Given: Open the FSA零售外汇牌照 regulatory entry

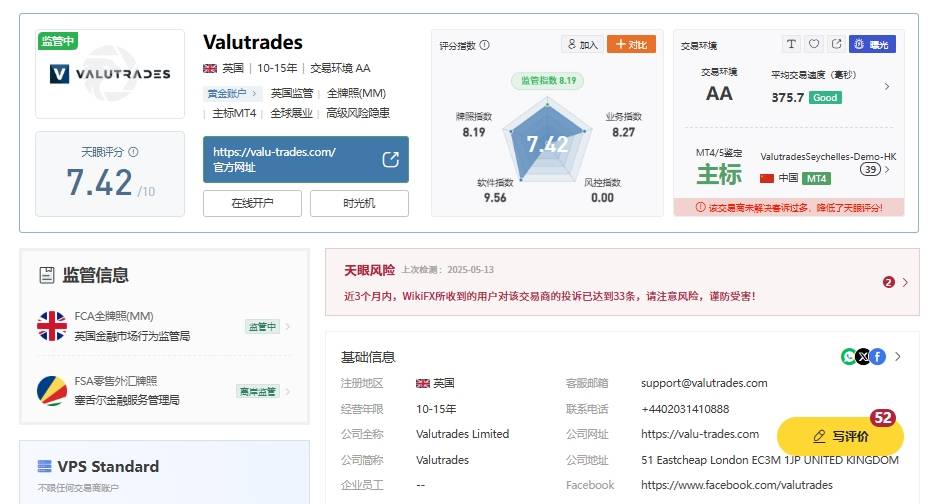Looking at the screenshot, I should (164, 390).
